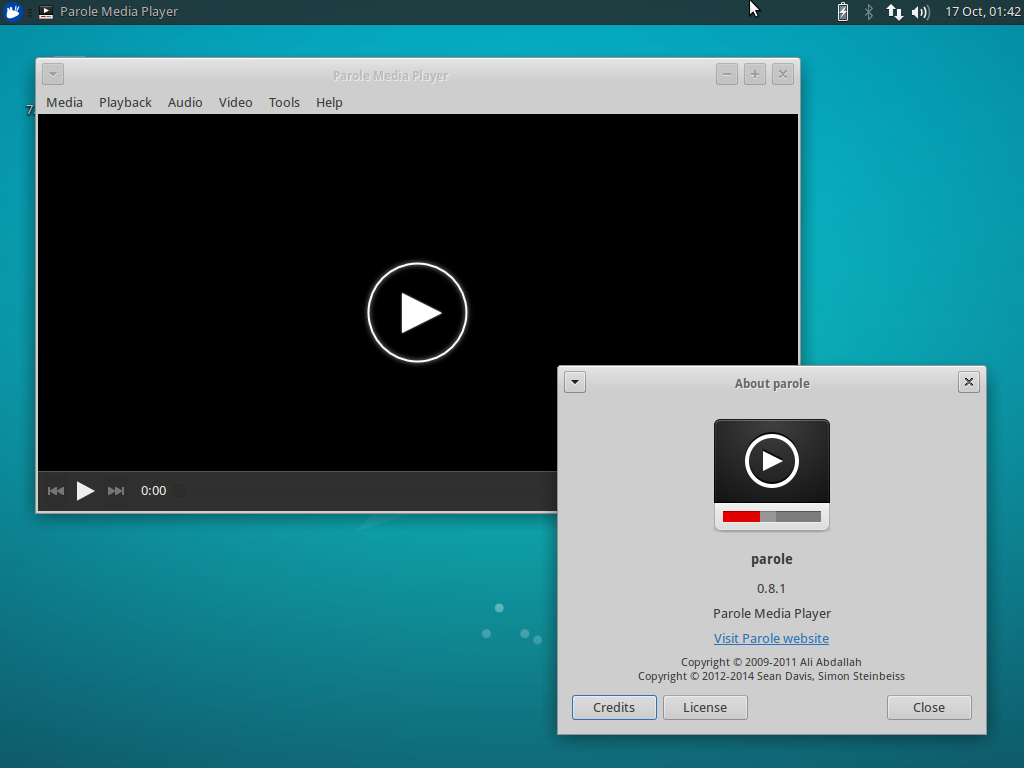Click the play button on the video

(417, 312)
